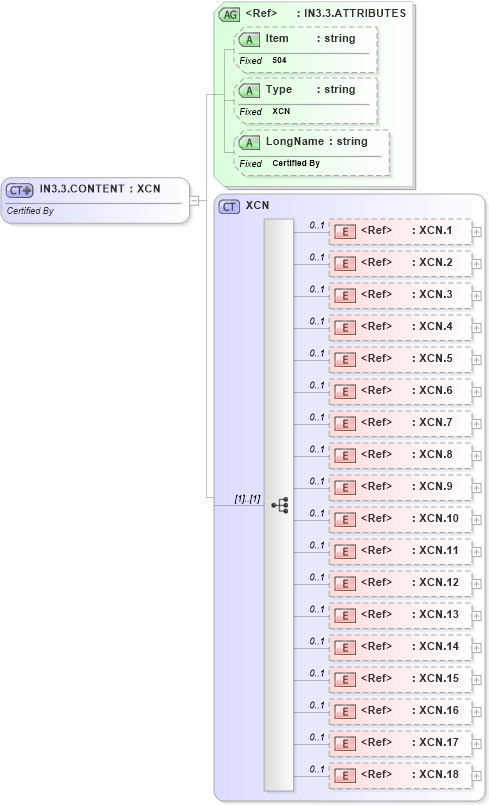Screen dimensions: 489x805
Task: Select the fixed value 'Certified By' under LongName
Action: tap(296, 163)
